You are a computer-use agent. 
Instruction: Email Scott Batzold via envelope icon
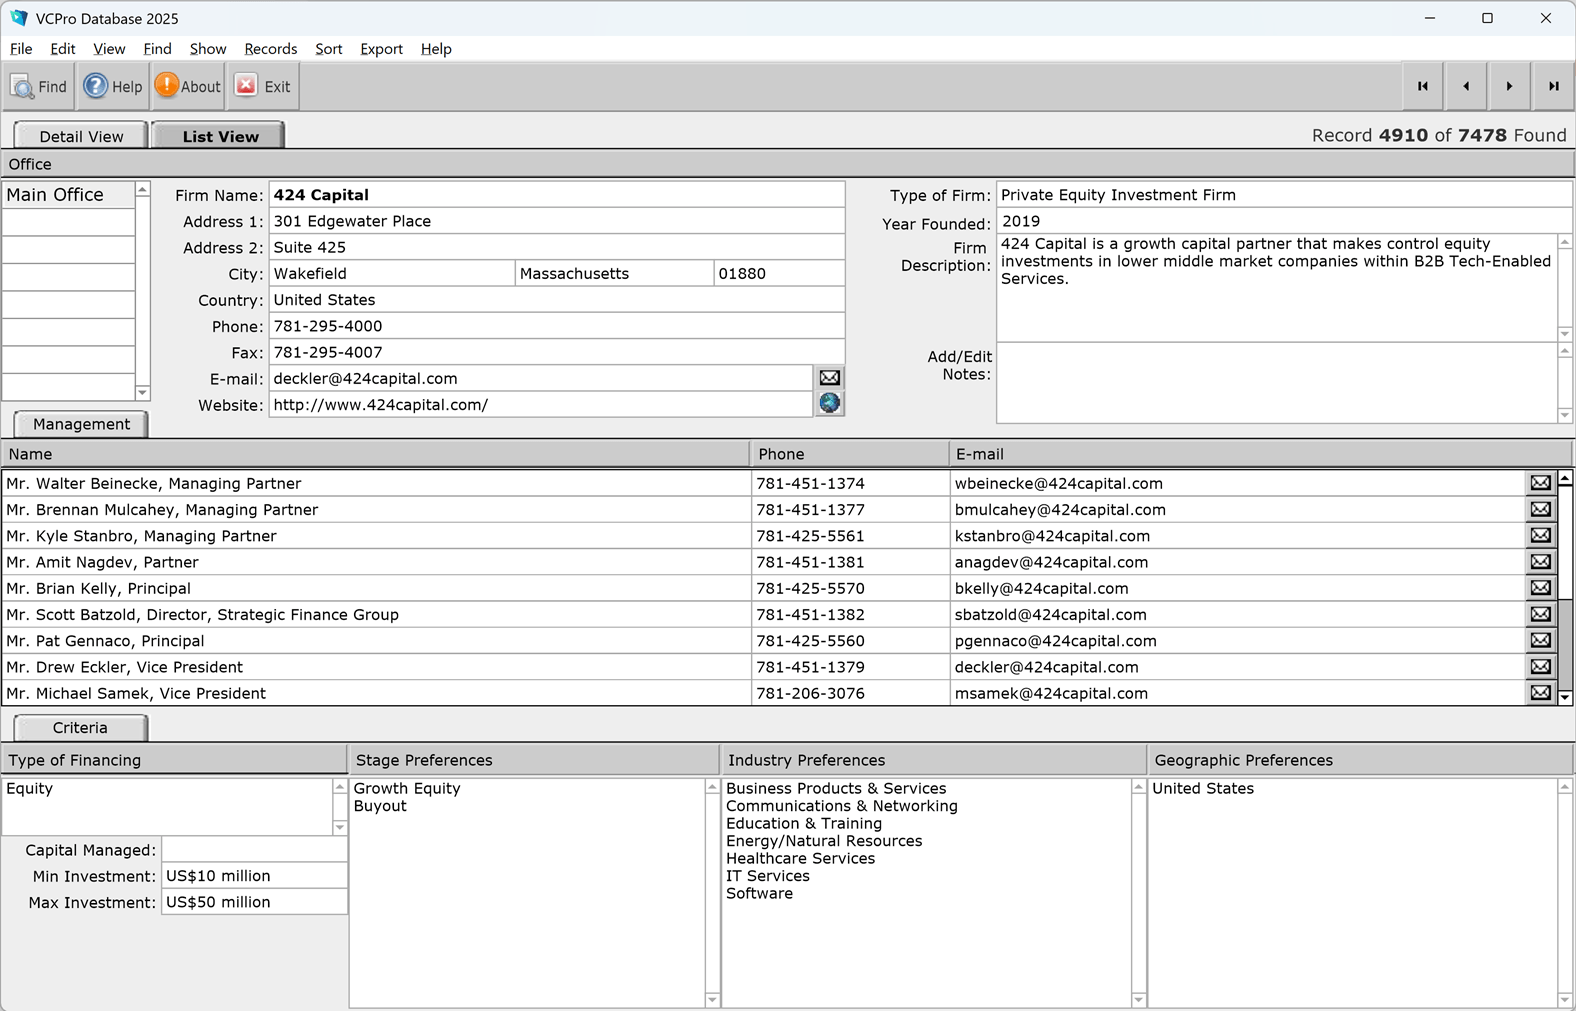coord(1541,614)
